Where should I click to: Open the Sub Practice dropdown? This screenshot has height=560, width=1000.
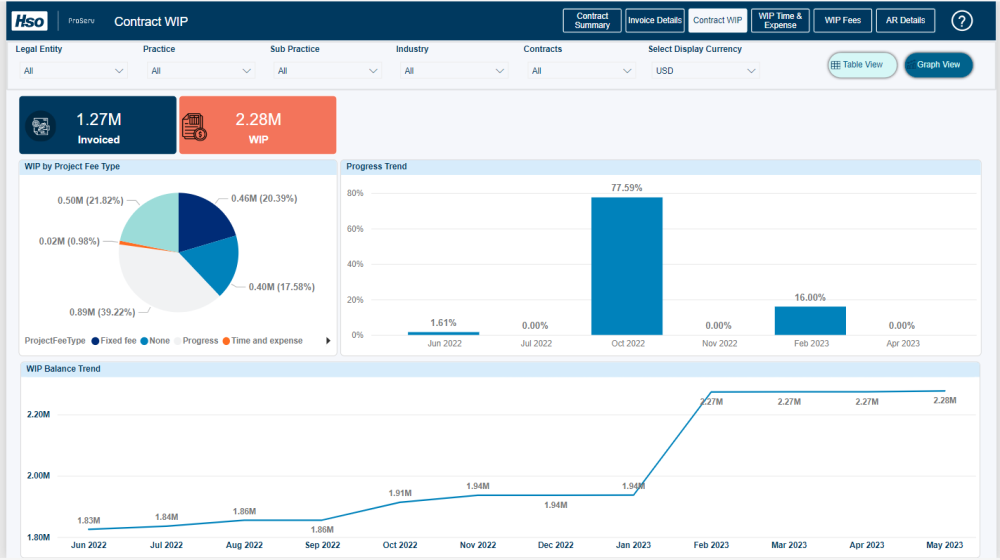327,71
